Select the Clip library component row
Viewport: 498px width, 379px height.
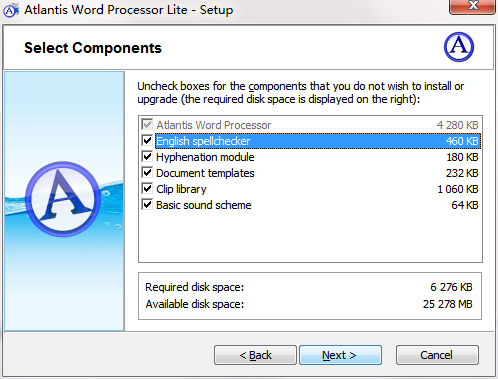pyautogui.click(x=310, y=189)
